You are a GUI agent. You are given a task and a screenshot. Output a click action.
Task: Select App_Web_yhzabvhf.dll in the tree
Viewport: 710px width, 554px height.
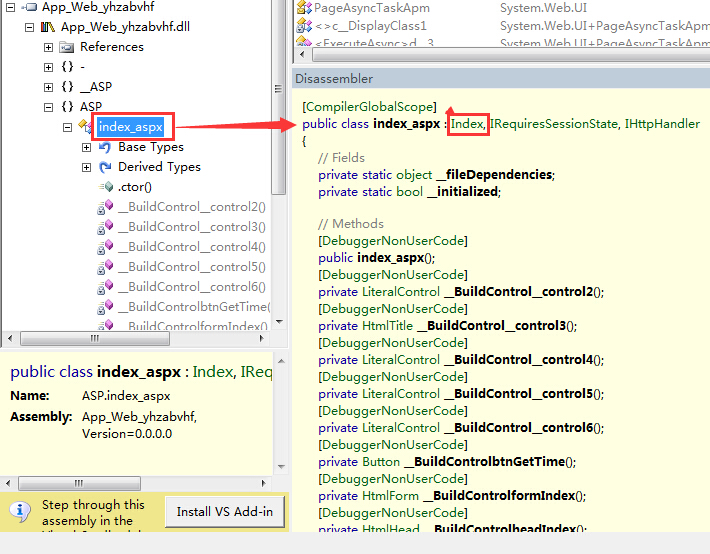click(x=125, y=27)
